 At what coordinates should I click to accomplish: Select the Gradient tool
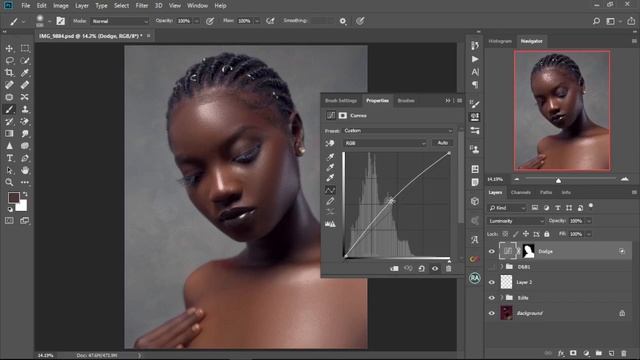click(x=9, y=133)
